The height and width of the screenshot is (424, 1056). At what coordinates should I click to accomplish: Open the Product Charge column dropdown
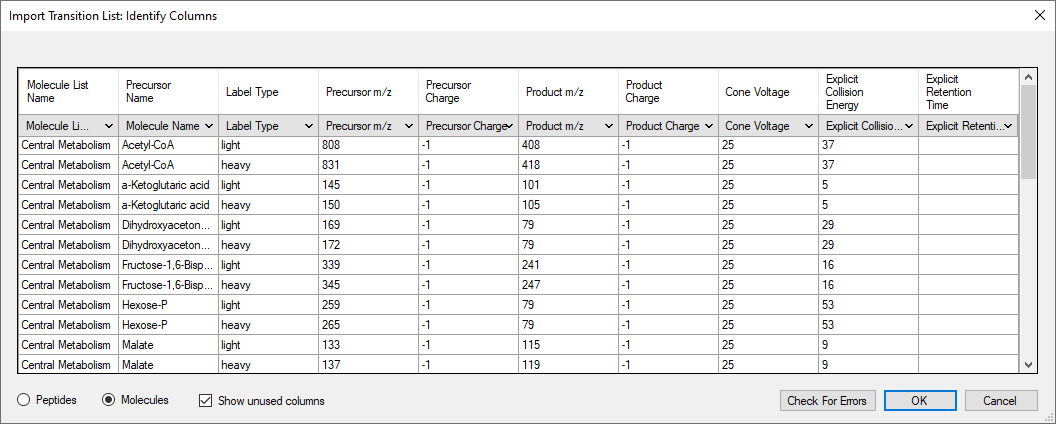pos(668,126)
